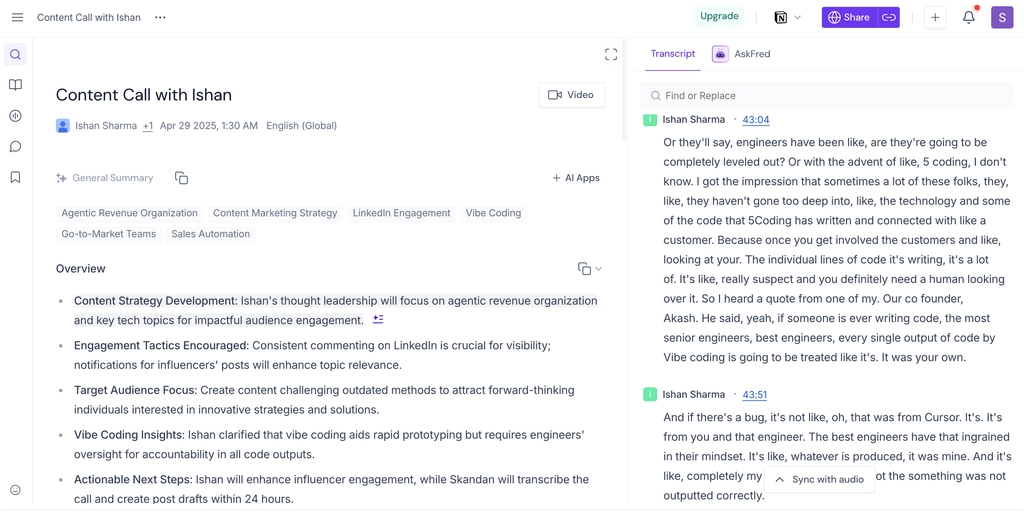Click the bookmark icon in left sidebar
This screenshot has width=1024, height=515.
click(x=15, y=177)
